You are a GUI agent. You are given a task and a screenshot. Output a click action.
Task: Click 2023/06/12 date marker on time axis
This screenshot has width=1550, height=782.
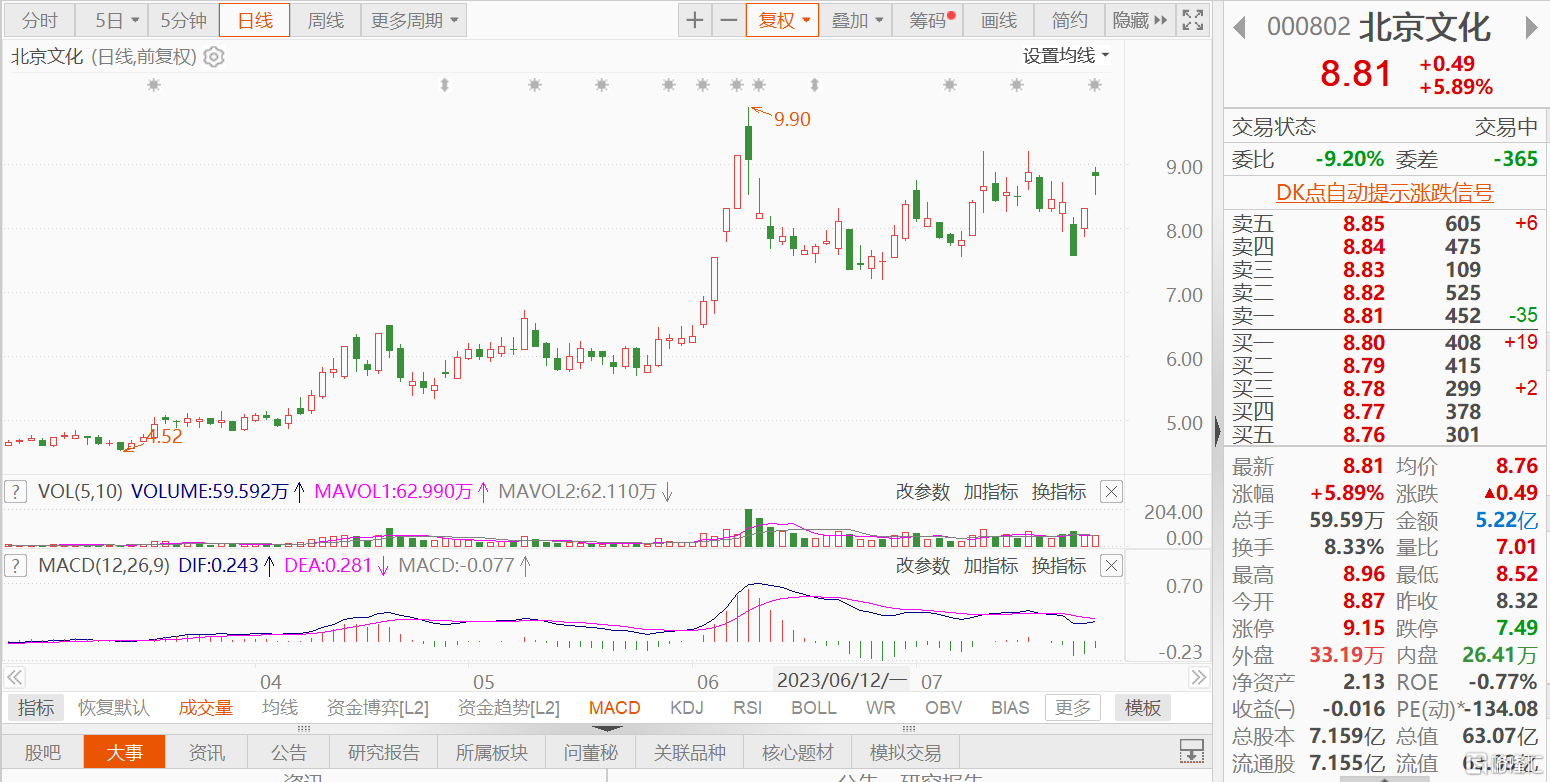point(841,681)
